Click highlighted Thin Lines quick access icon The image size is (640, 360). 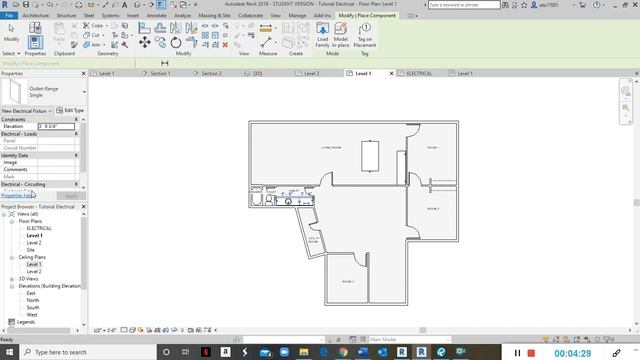[x=161, y=5]
